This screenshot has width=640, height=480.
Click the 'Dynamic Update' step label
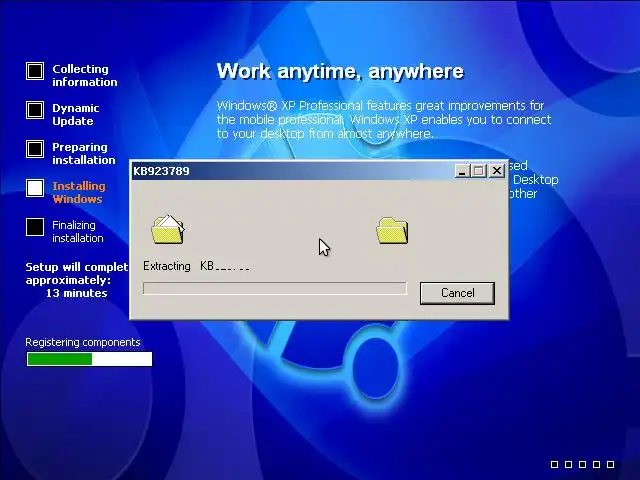tap(76, 115)
